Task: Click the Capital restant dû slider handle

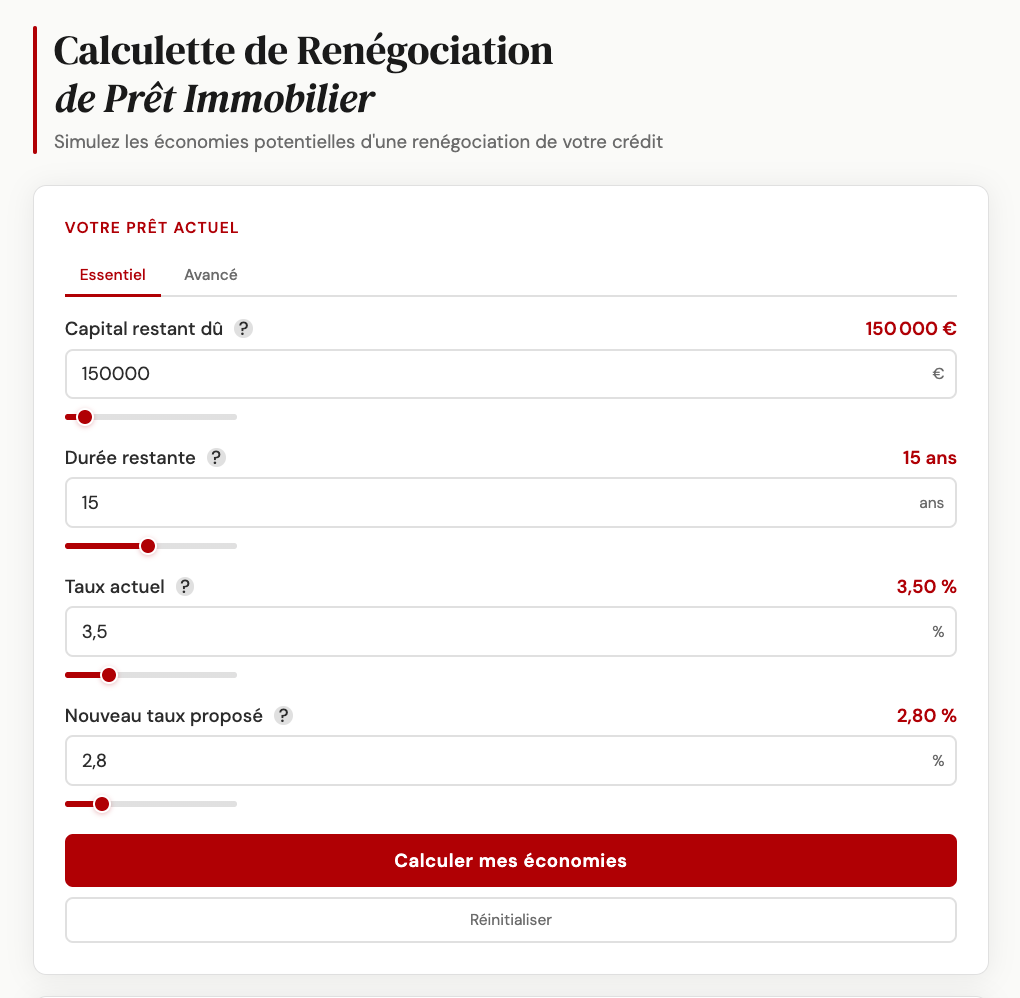Action: click(x=84, y=417)
